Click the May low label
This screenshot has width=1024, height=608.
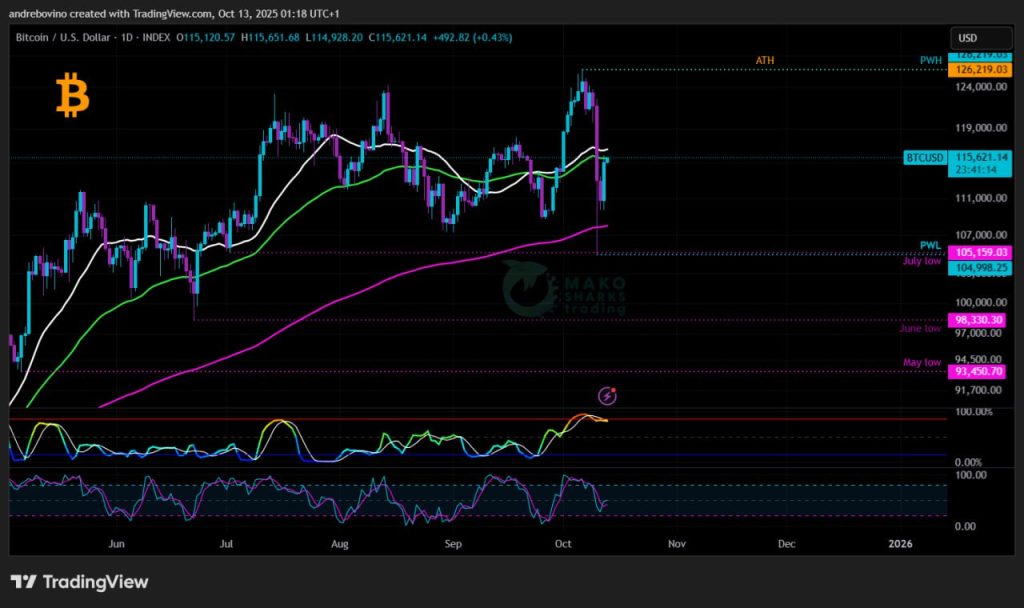point(922,362)
